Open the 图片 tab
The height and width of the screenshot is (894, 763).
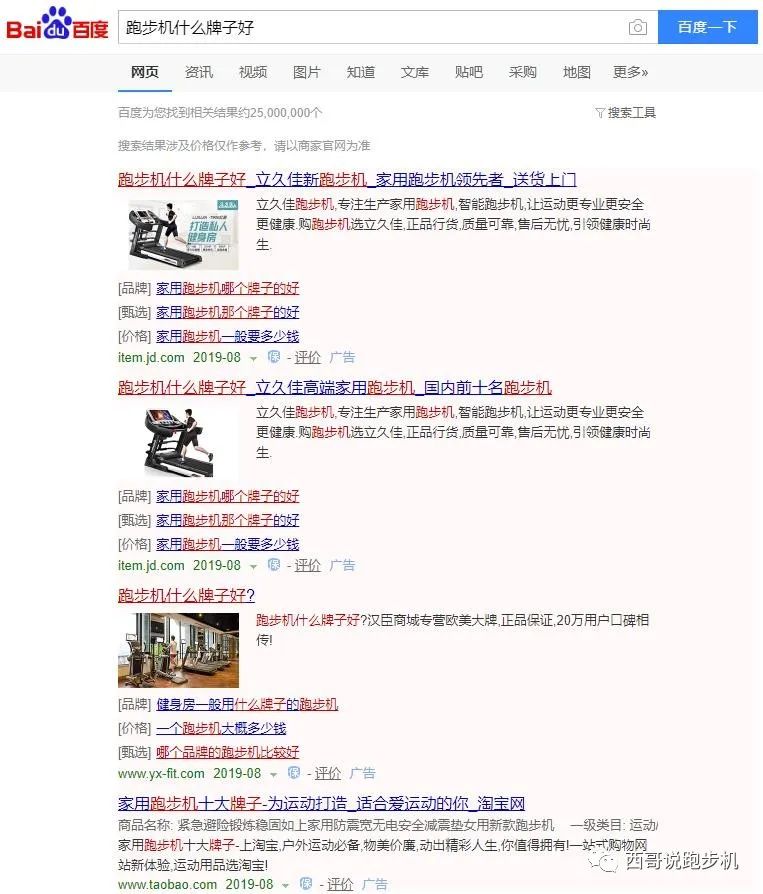click(307, 72)
